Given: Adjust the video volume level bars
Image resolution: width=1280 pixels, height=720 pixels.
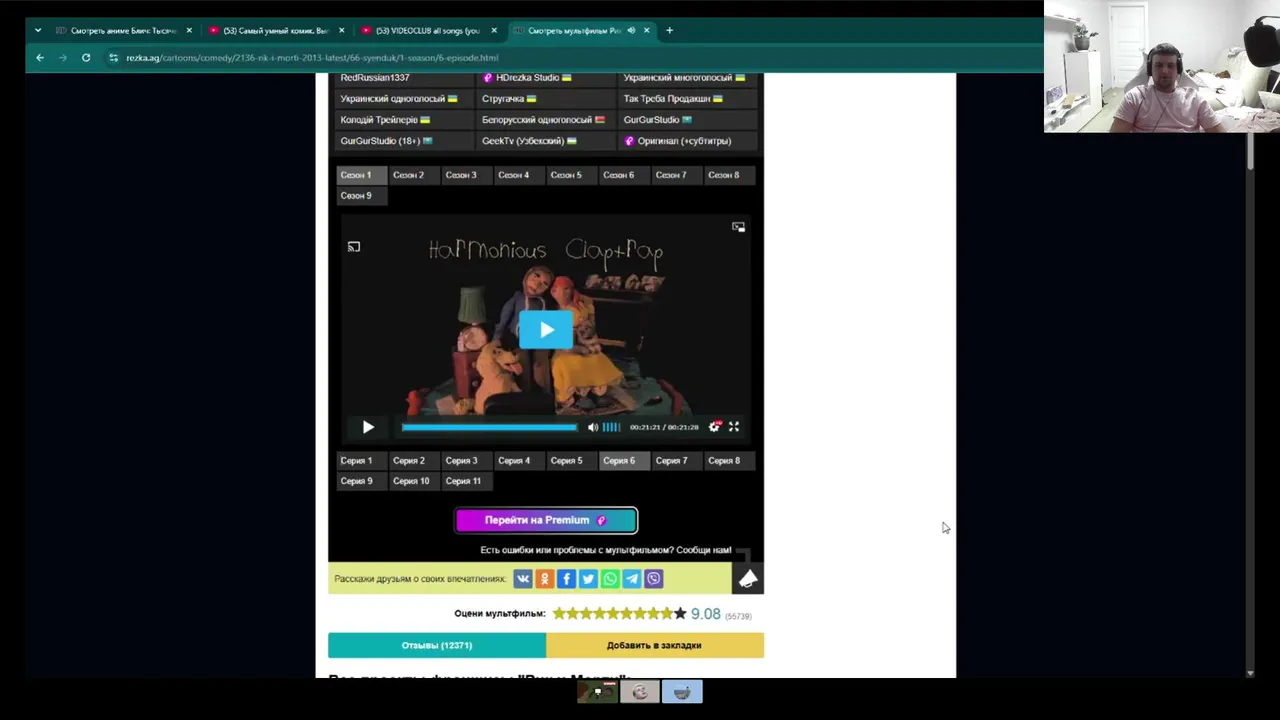Looking at the screenshot, I should (611, 427).
